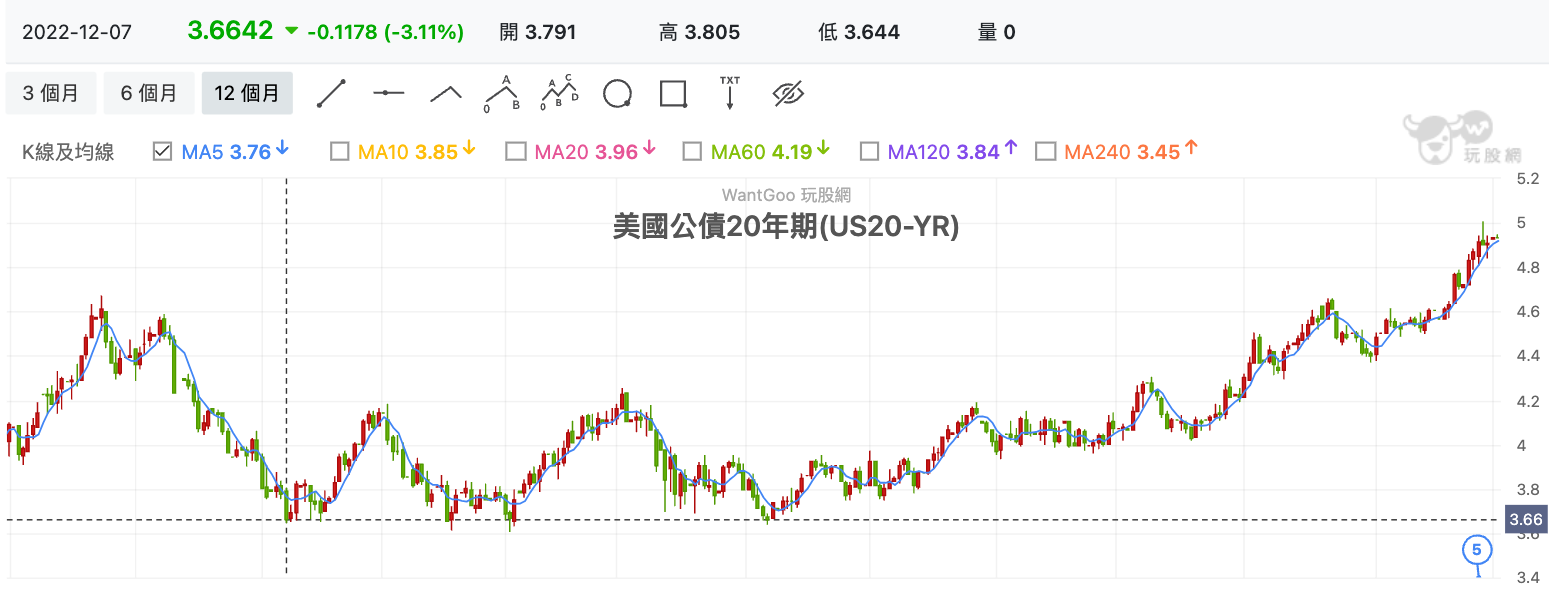Check the MA120 moving average box
Viewport: 1549px width, 589px height.
click(869, 152)
